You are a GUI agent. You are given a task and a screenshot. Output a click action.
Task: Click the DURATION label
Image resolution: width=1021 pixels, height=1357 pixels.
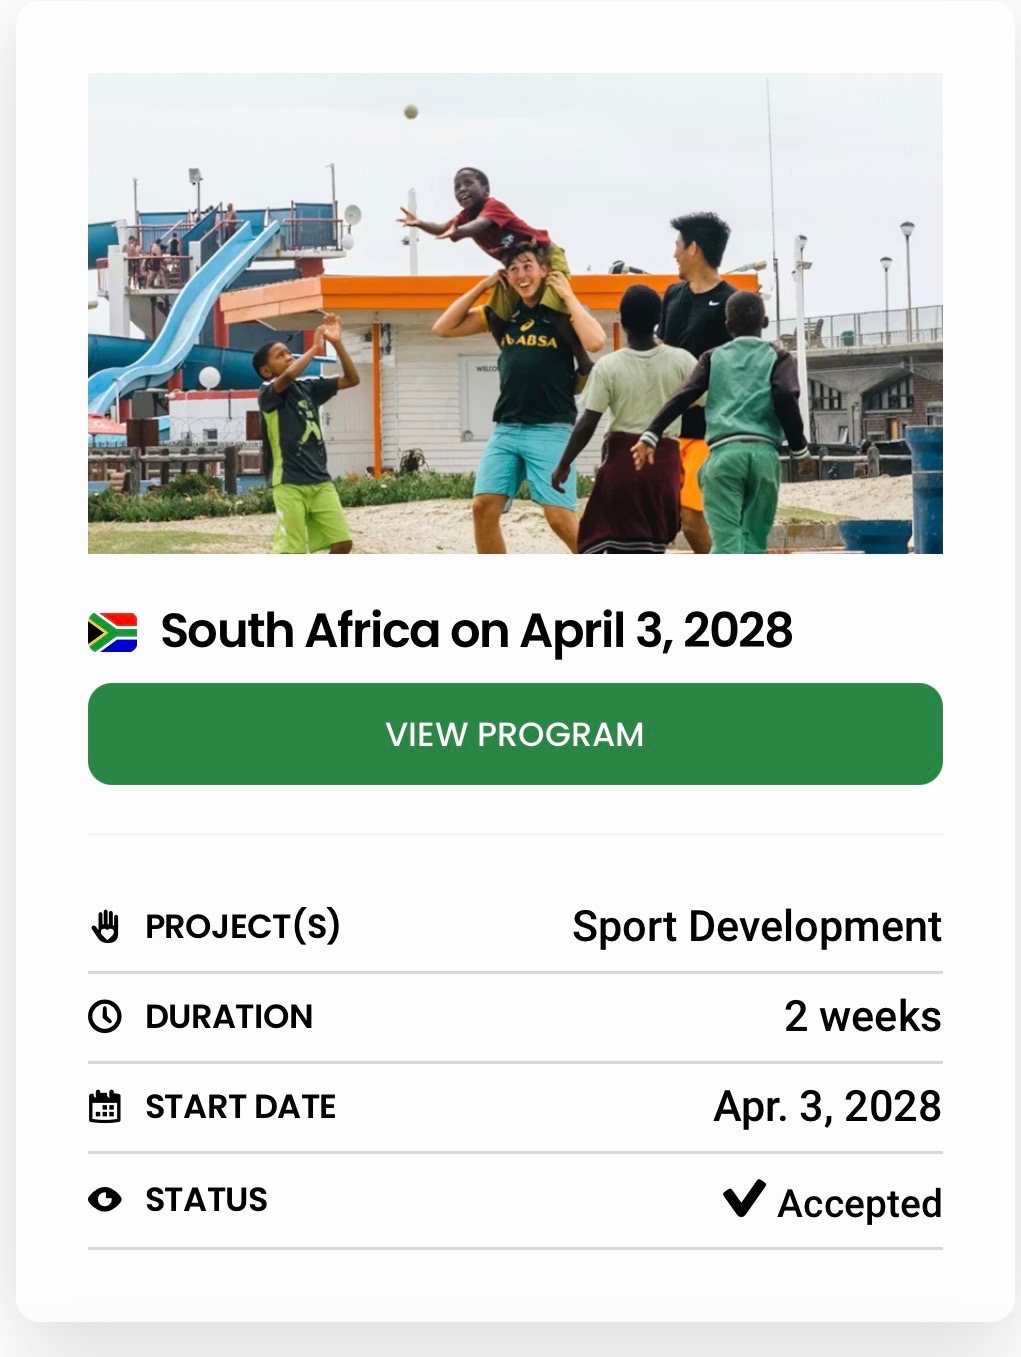click(229, 1017)
